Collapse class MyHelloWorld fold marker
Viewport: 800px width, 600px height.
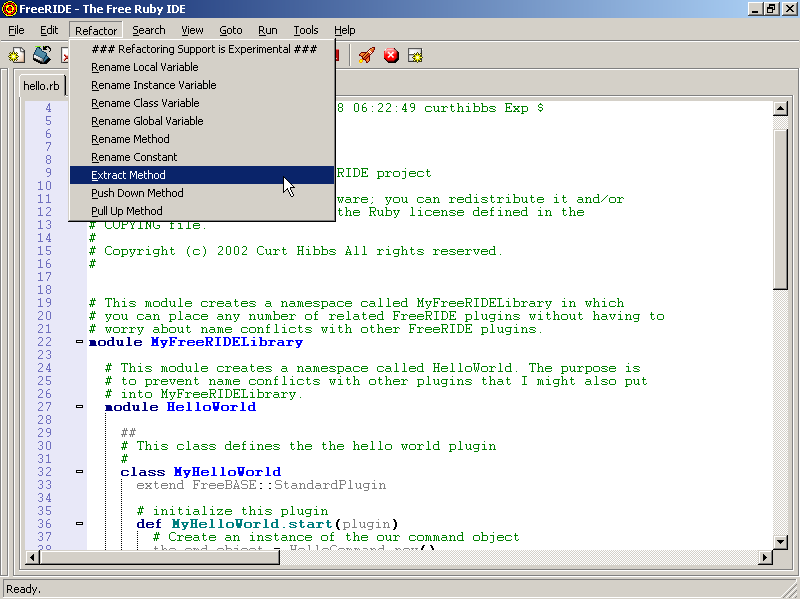(79, 472)
